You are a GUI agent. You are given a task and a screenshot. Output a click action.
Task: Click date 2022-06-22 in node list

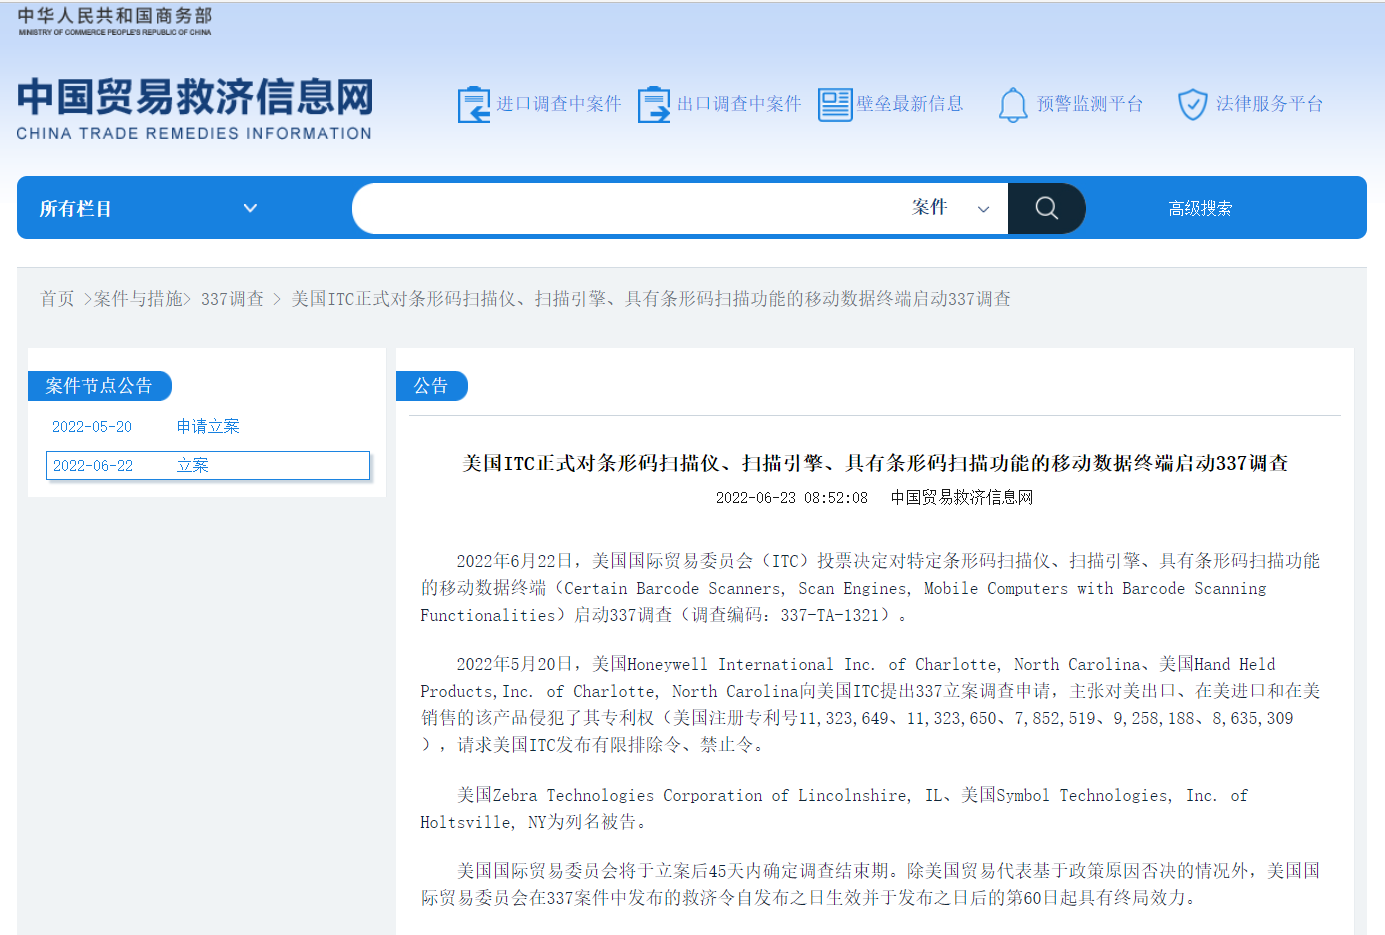(93, 466)
